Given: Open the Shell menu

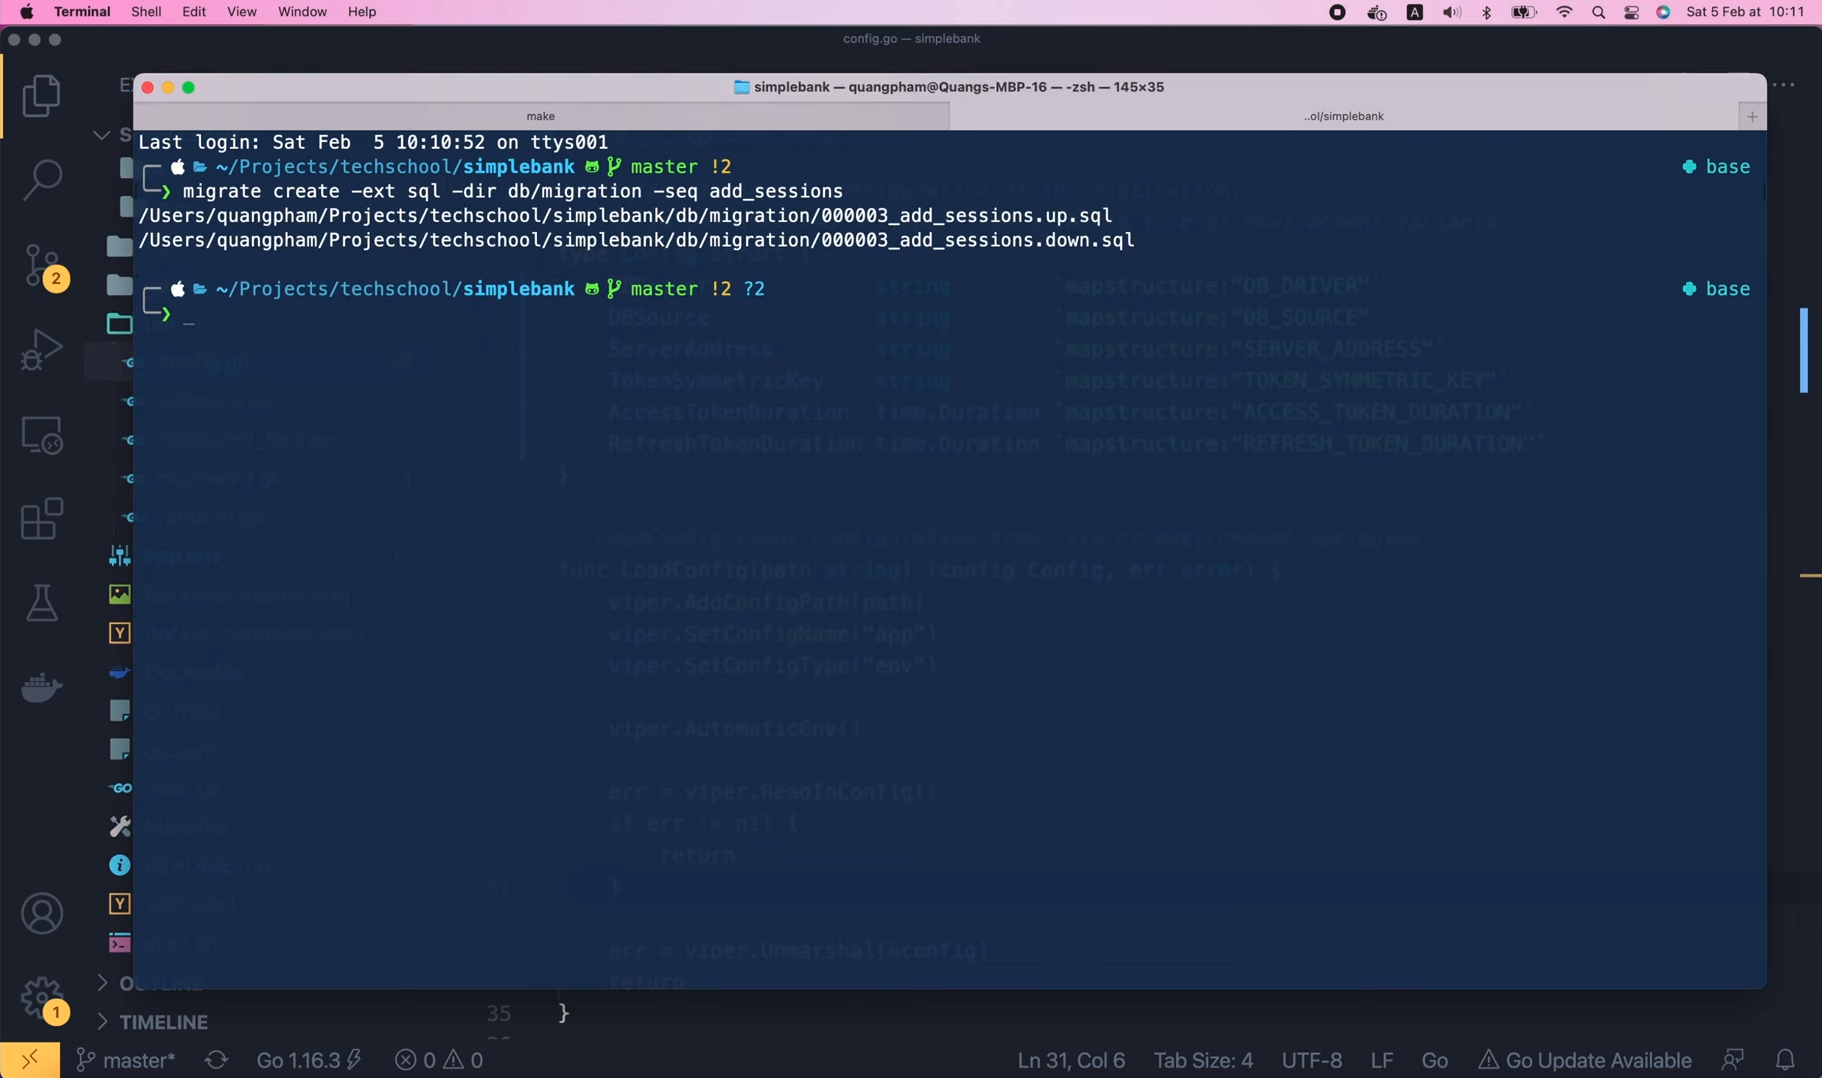Looking at the screenshot, I should pyautogui.click(x=146, y=12).
